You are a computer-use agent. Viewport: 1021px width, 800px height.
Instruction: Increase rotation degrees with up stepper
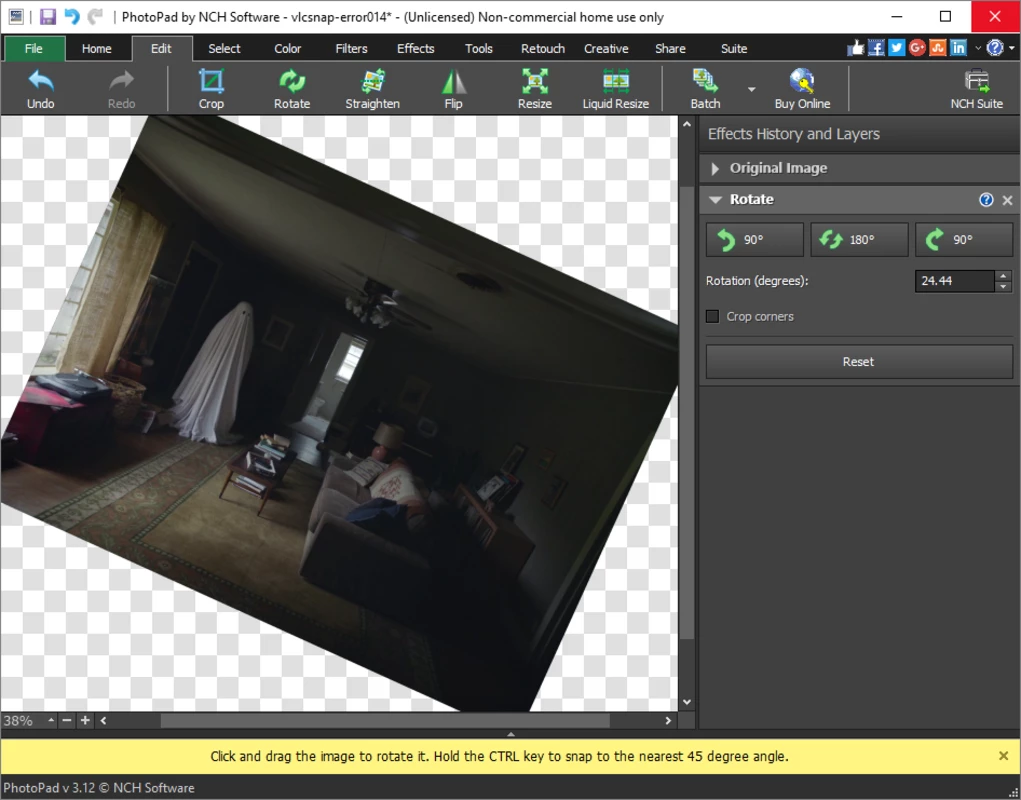coord(1003,276)
